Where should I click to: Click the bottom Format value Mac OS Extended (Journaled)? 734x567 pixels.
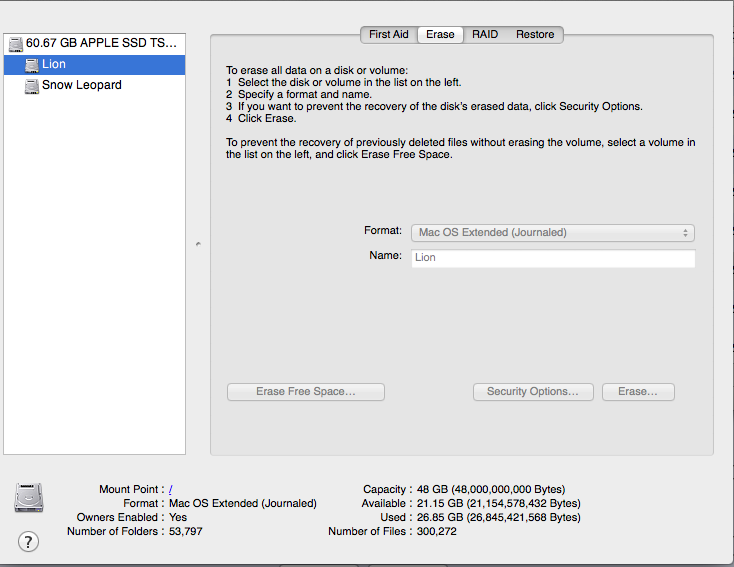[x=242, y=503]
